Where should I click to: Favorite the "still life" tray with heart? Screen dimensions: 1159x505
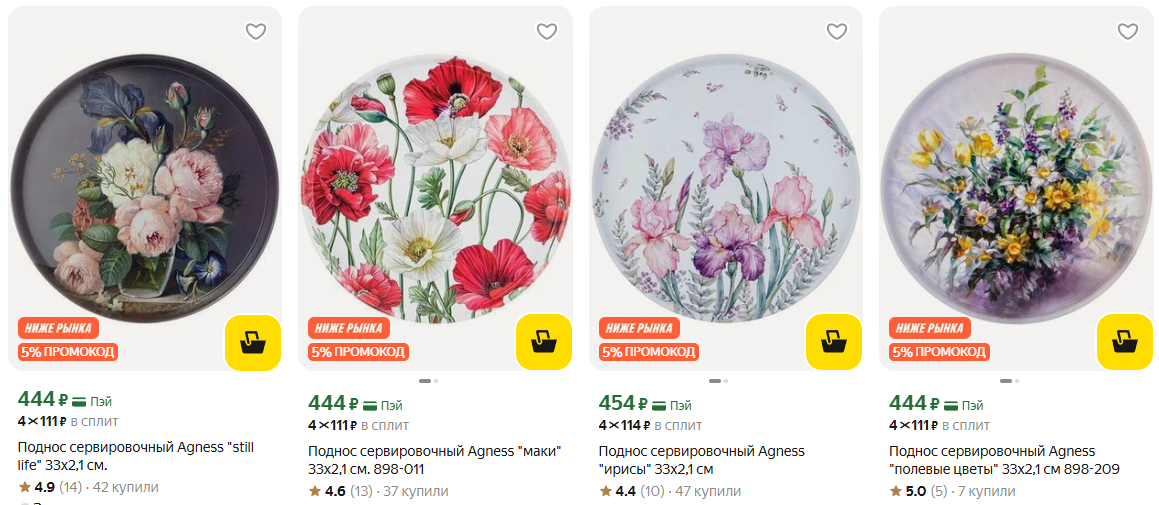click(x=256, y=32)
